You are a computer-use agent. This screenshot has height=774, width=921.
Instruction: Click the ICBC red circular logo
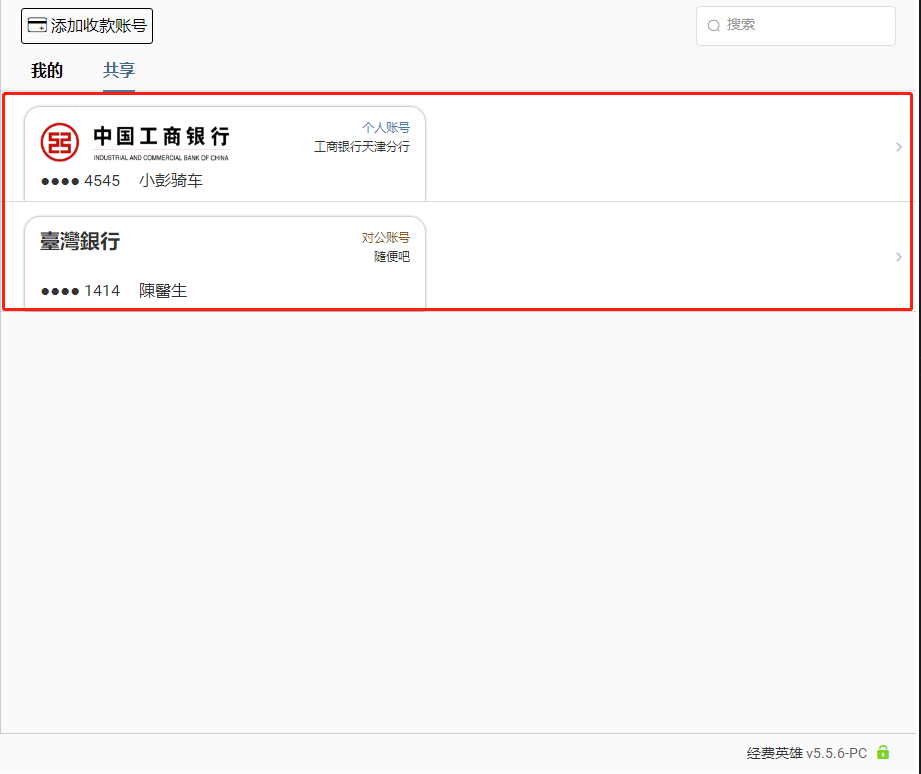pos(60,143)
